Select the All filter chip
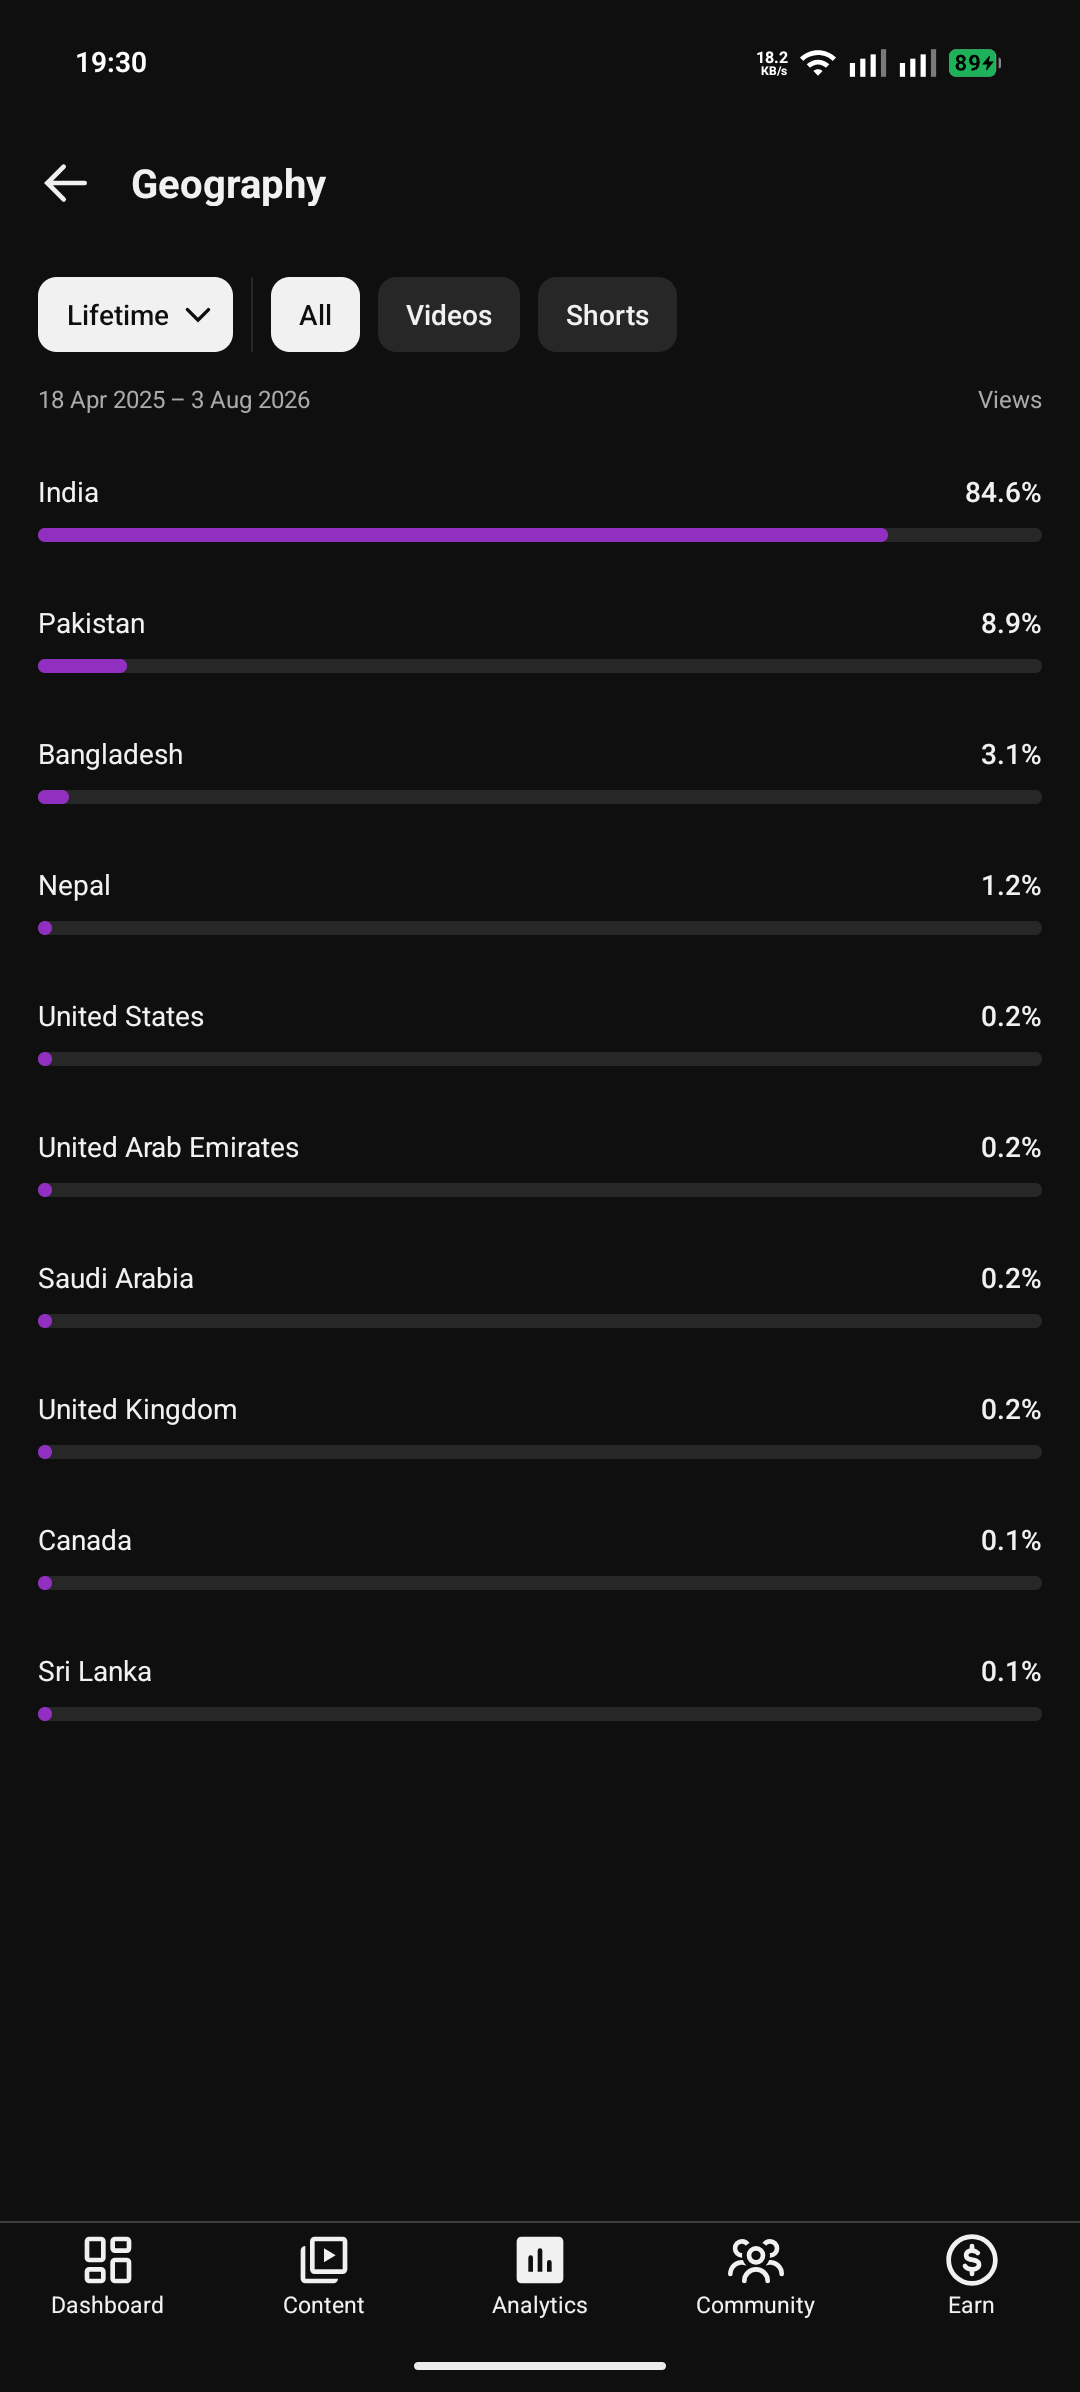1080x2392 pixels. pos(315,315)
